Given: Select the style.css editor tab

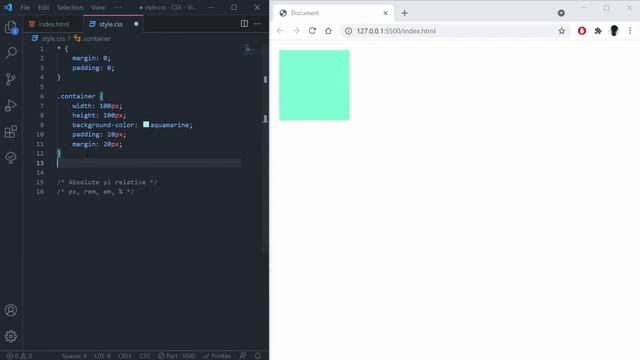Looking at the screenshot, I should (113, 24).
